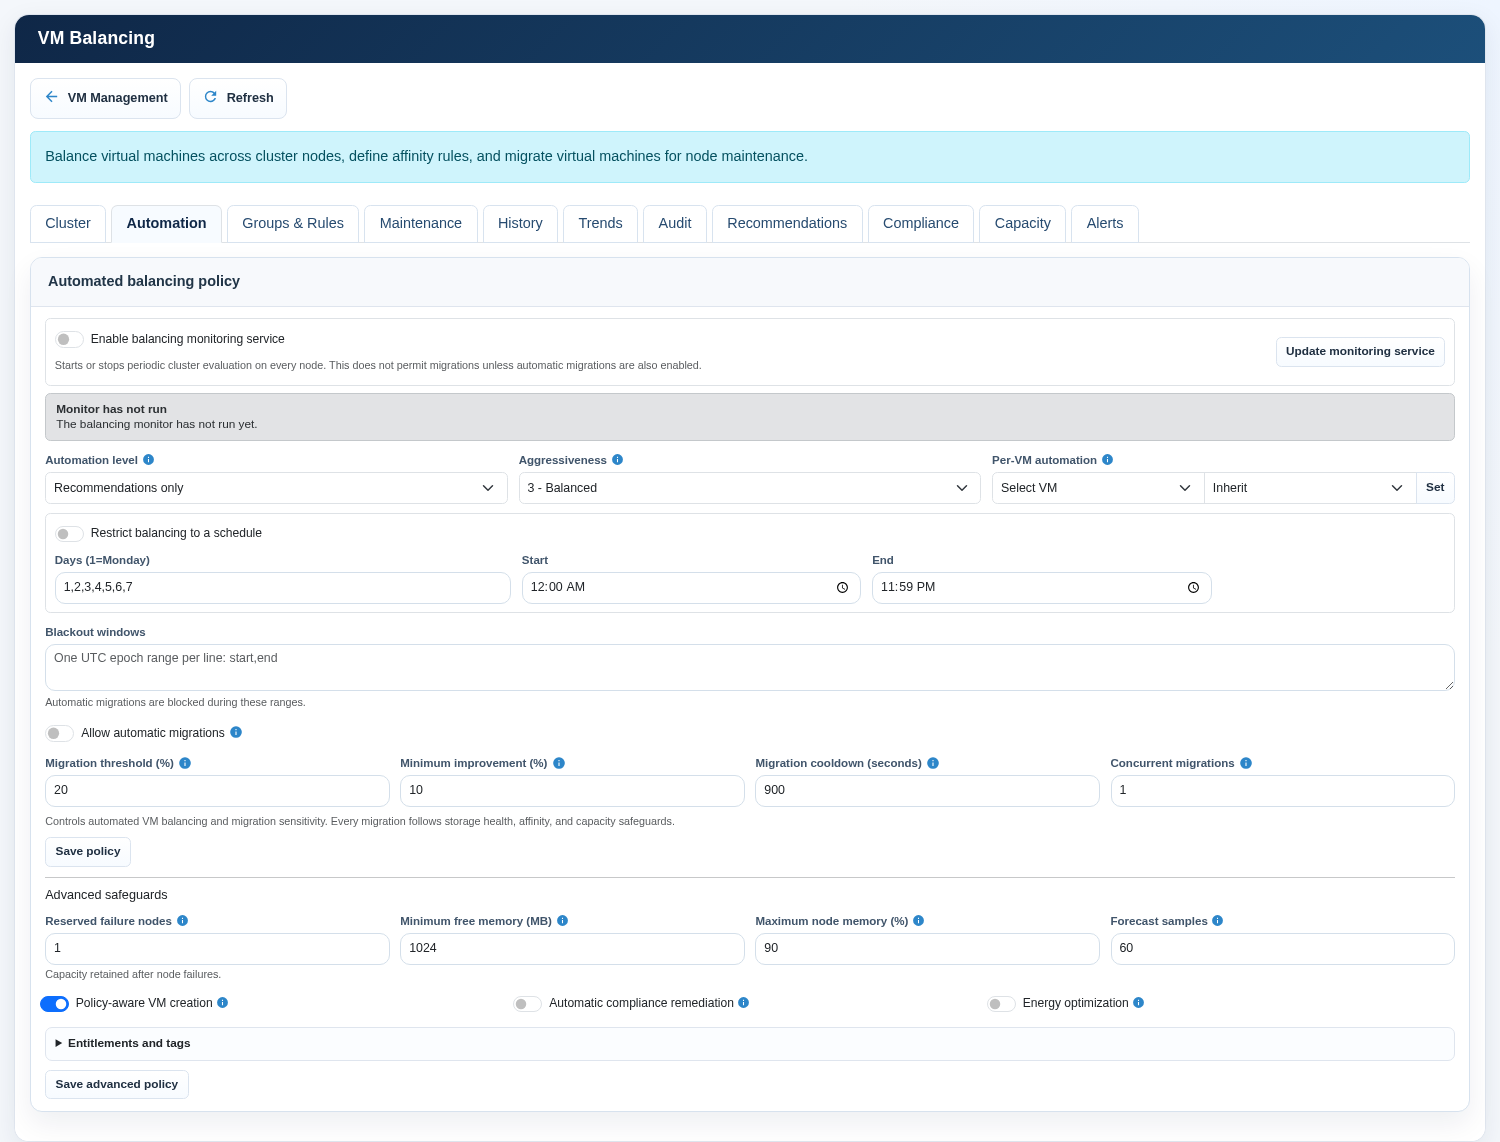Image resolution: width=1500 pixels, height=1142 pixels.
Task: Switch to the Cluster tab
Action: click(68, 223)
